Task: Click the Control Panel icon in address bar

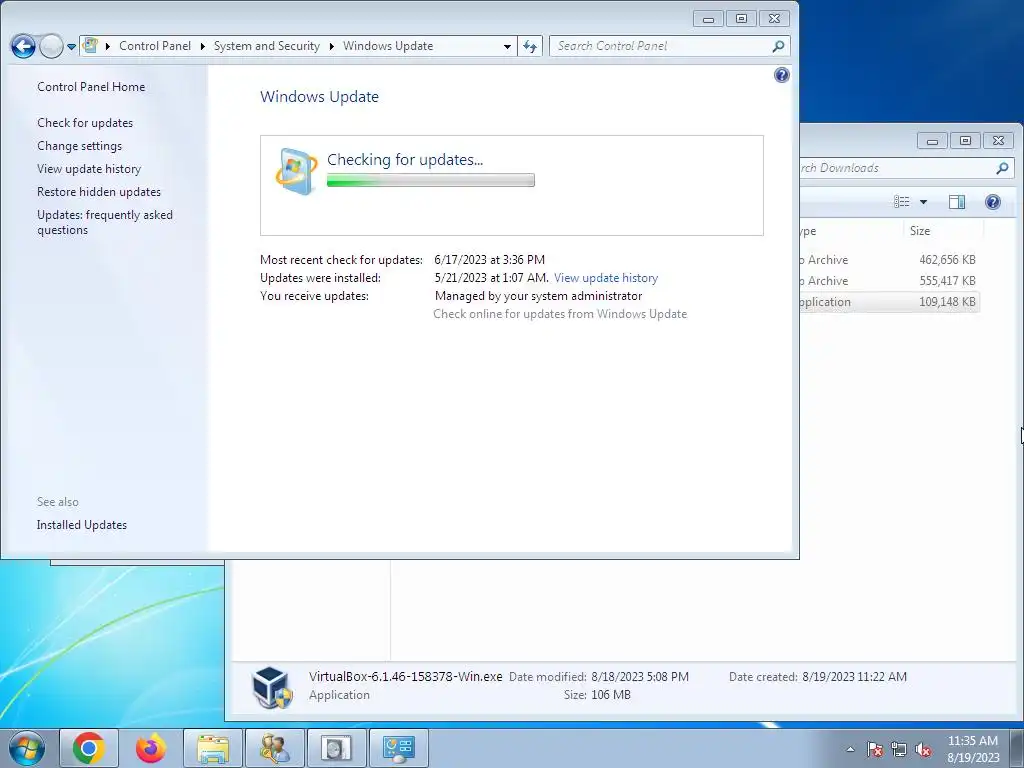Action: pos(90,46)
